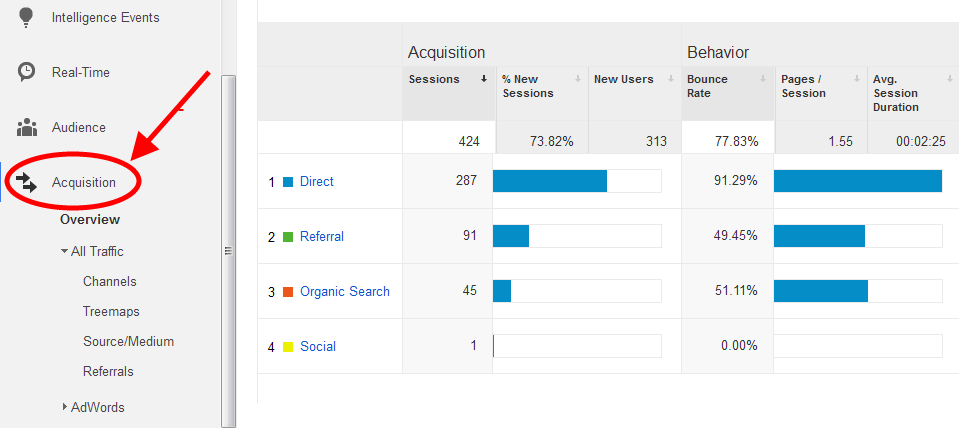Click the Audience people icon
Screen dimensions: 959x428
click(27, 128)
